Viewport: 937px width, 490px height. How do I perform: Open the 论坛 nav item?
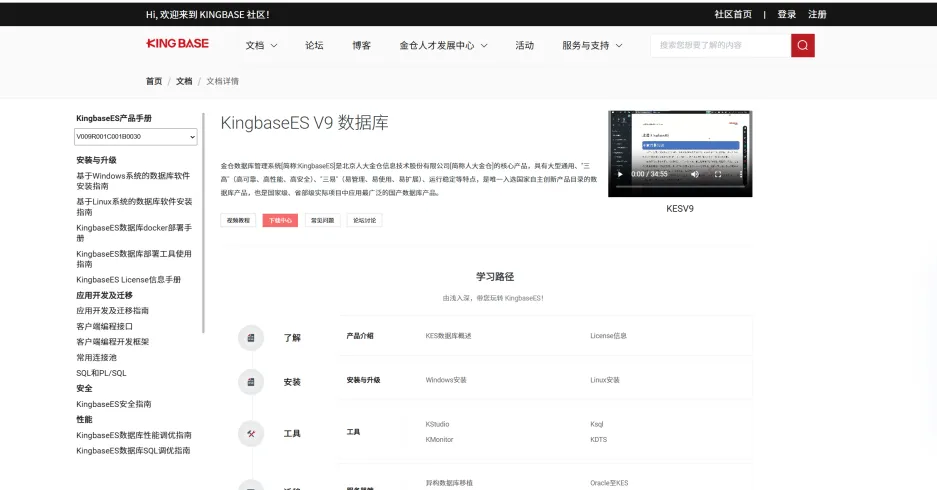pos(314,45)
